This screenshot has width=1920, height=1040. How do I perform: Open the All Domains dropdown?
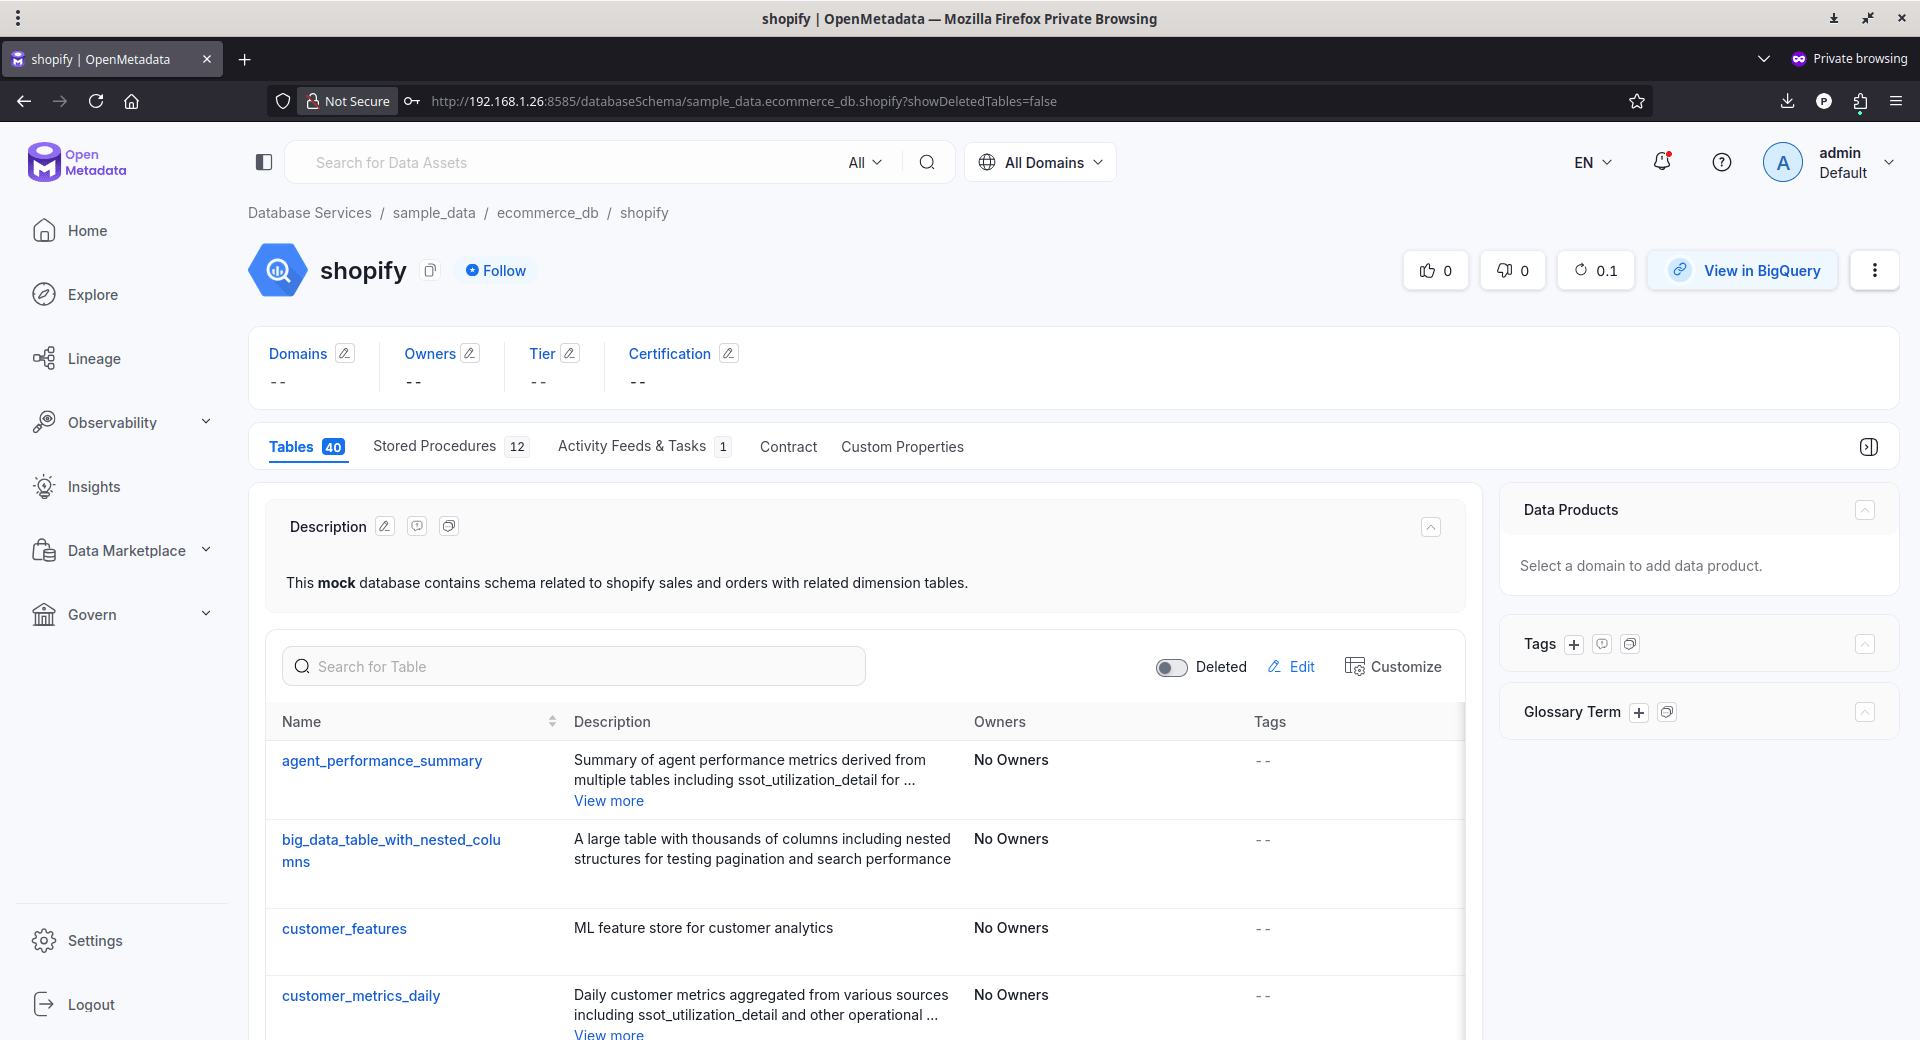(1040, 162)
